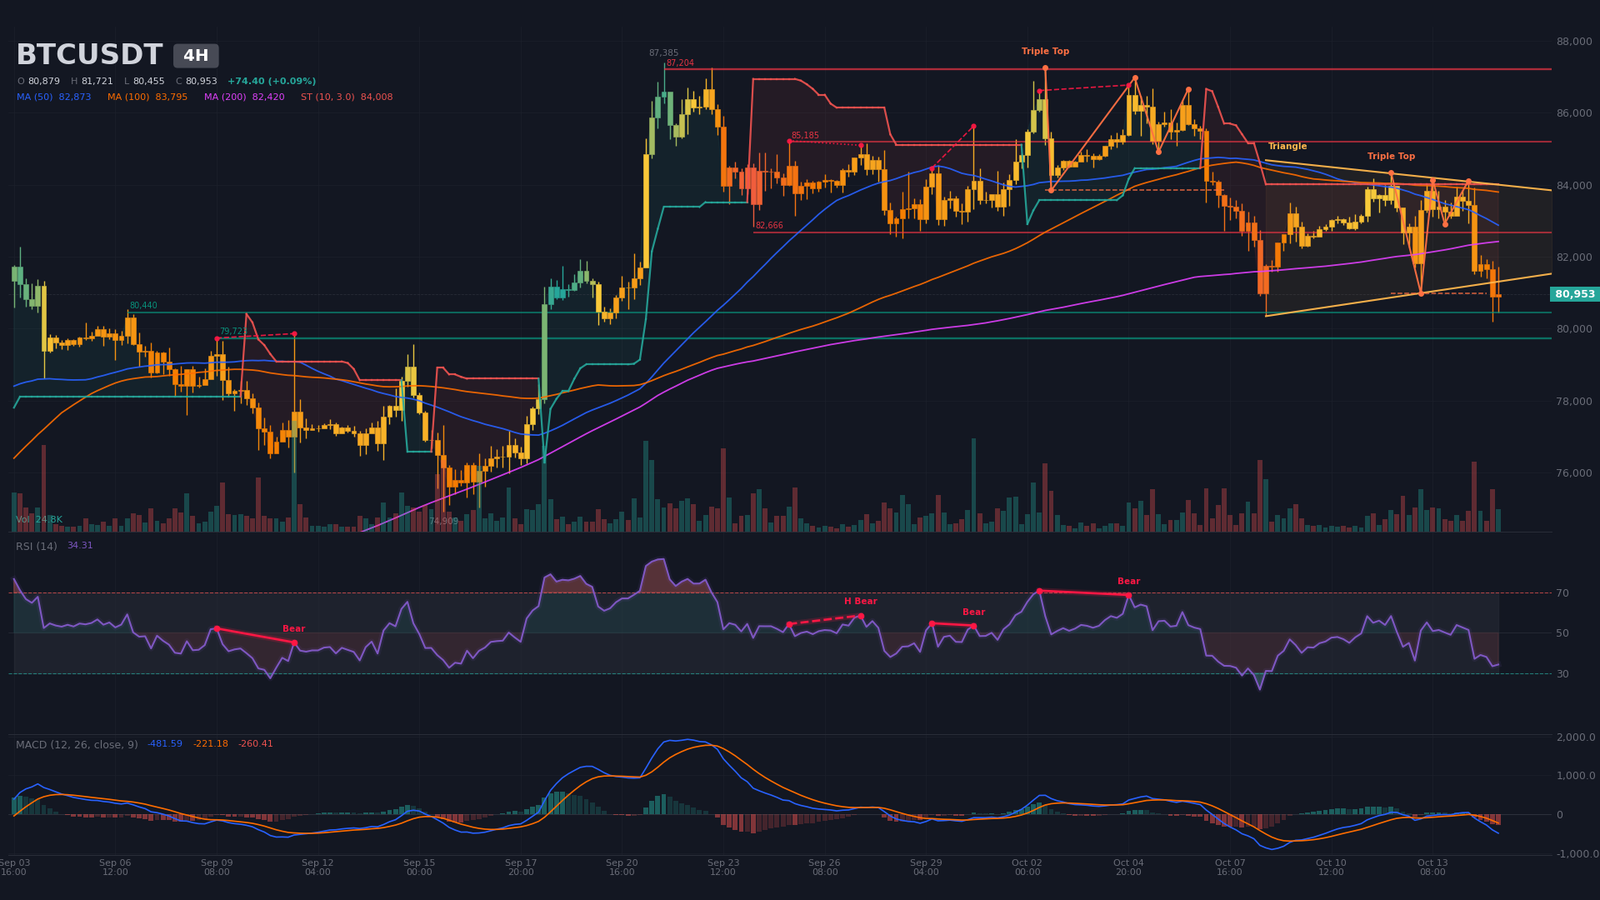Click the 80,440 level label

pyautogui.click(x=143, y=306)
